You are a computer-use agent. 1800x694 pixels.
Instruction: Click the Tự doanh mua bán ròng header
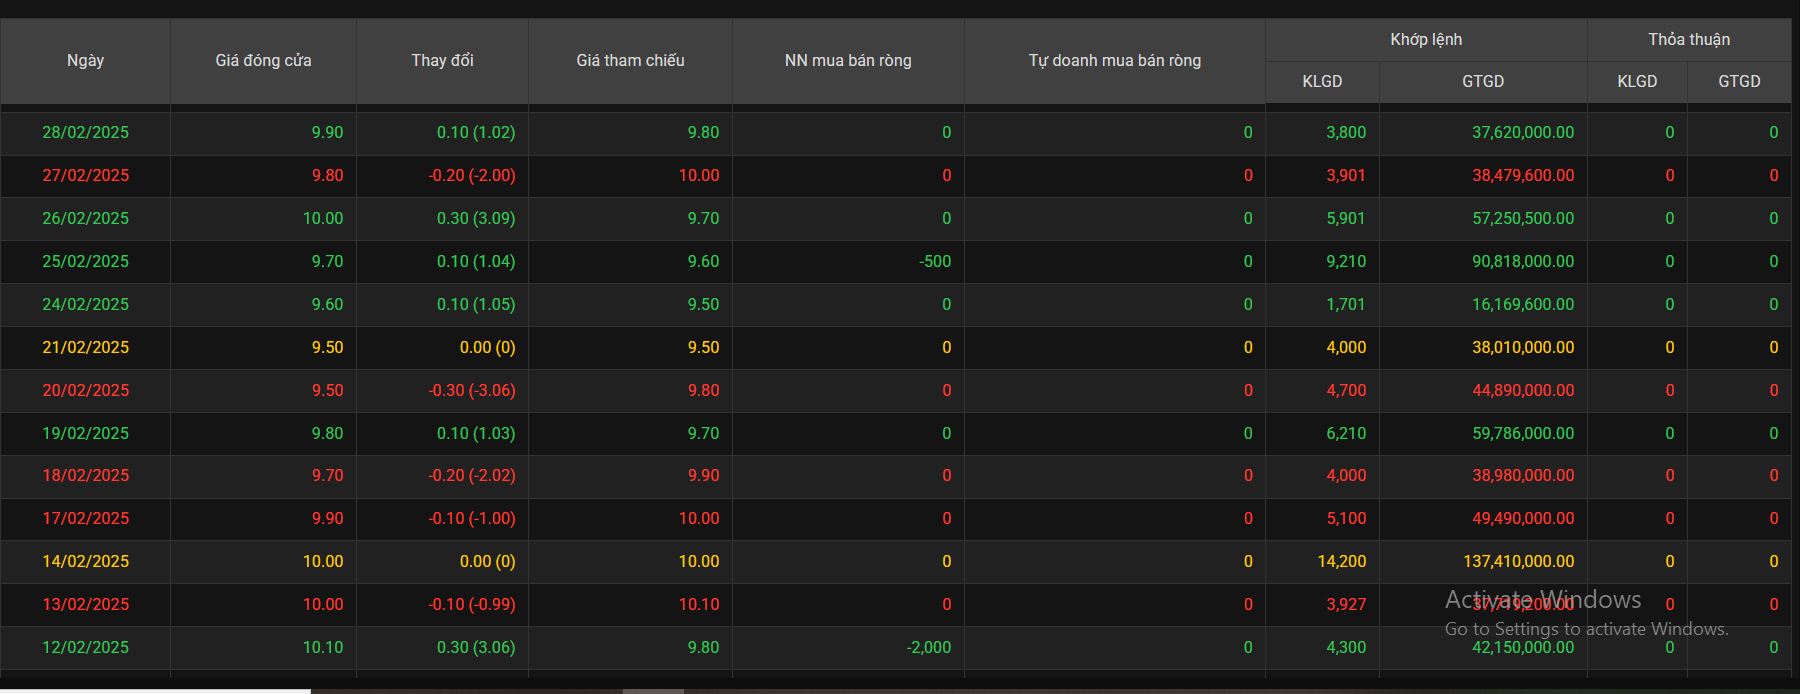(1114, 61)
